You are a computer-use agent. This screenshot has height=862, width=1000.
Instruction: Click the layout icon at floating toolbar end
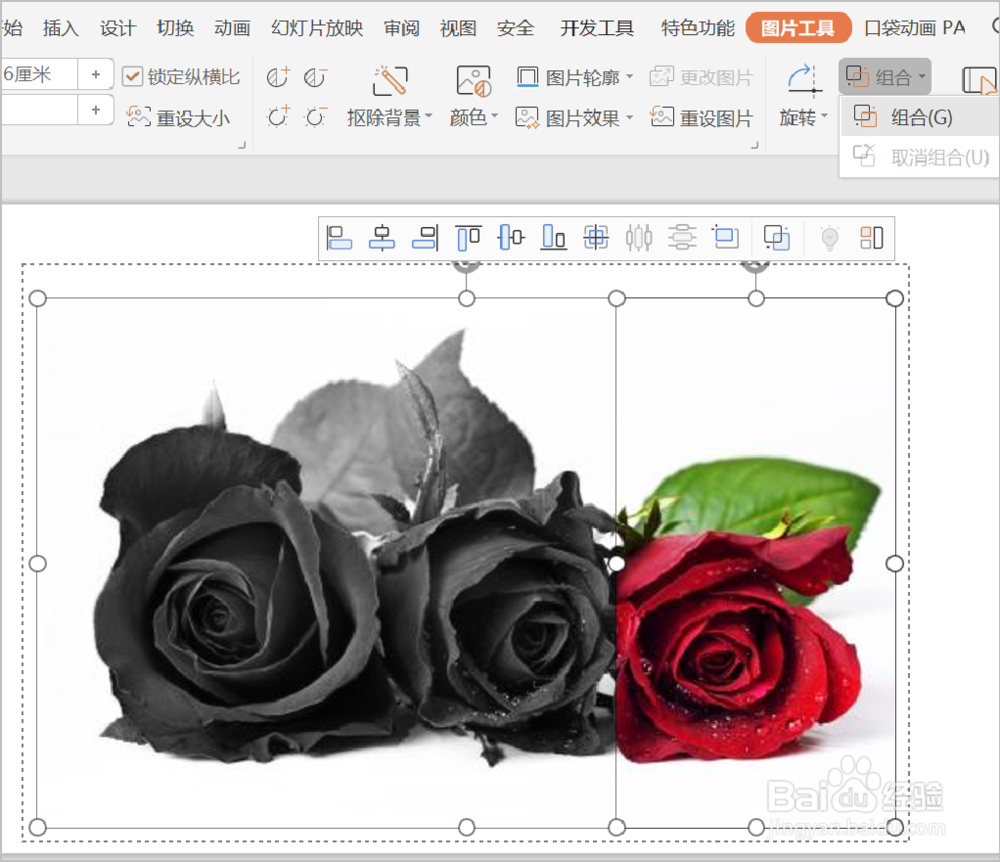click(872, 238)
